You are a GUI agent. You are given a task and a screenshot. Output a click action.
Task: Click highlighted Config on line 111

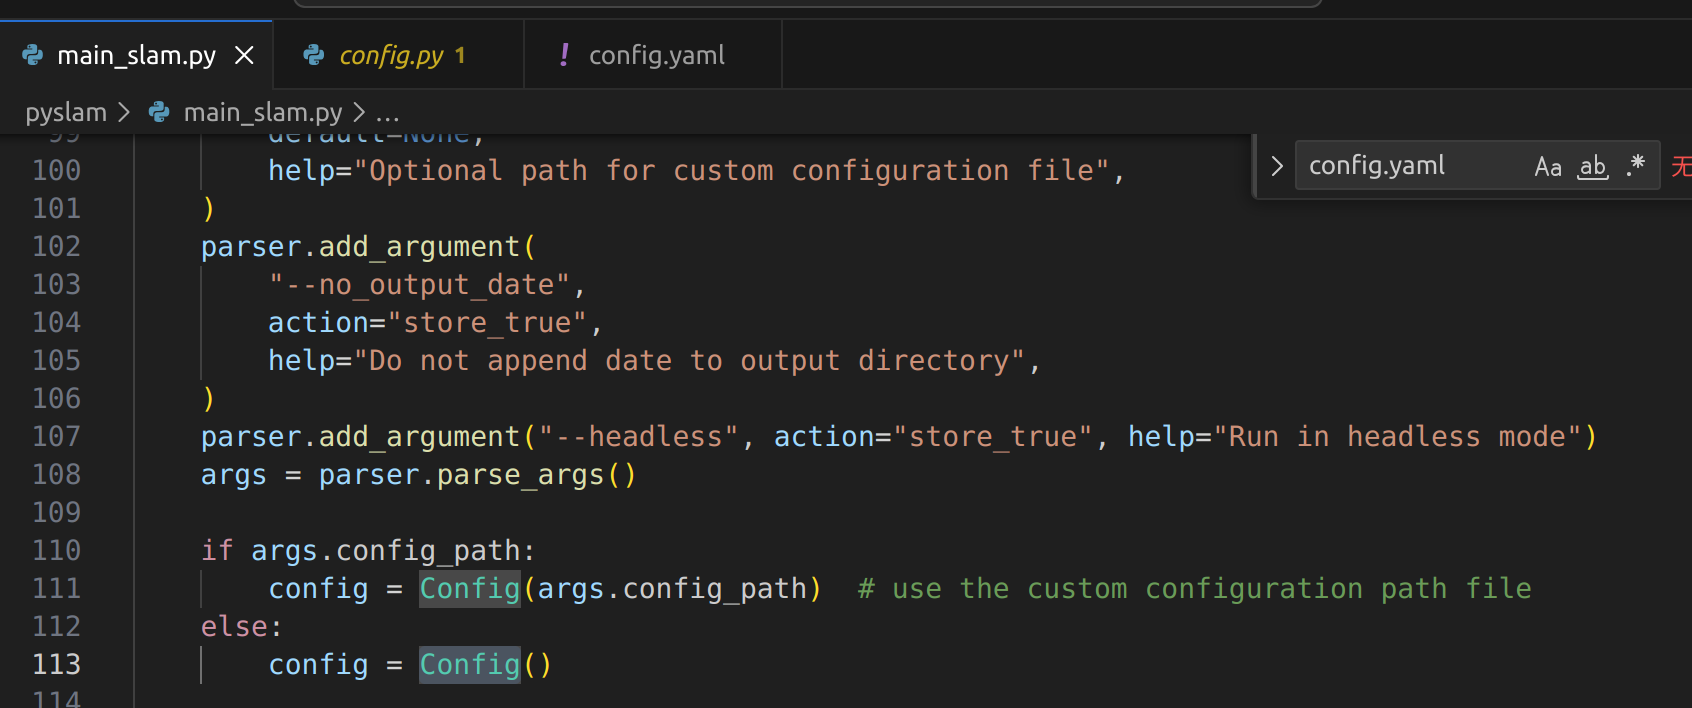(x=469, y=589)
